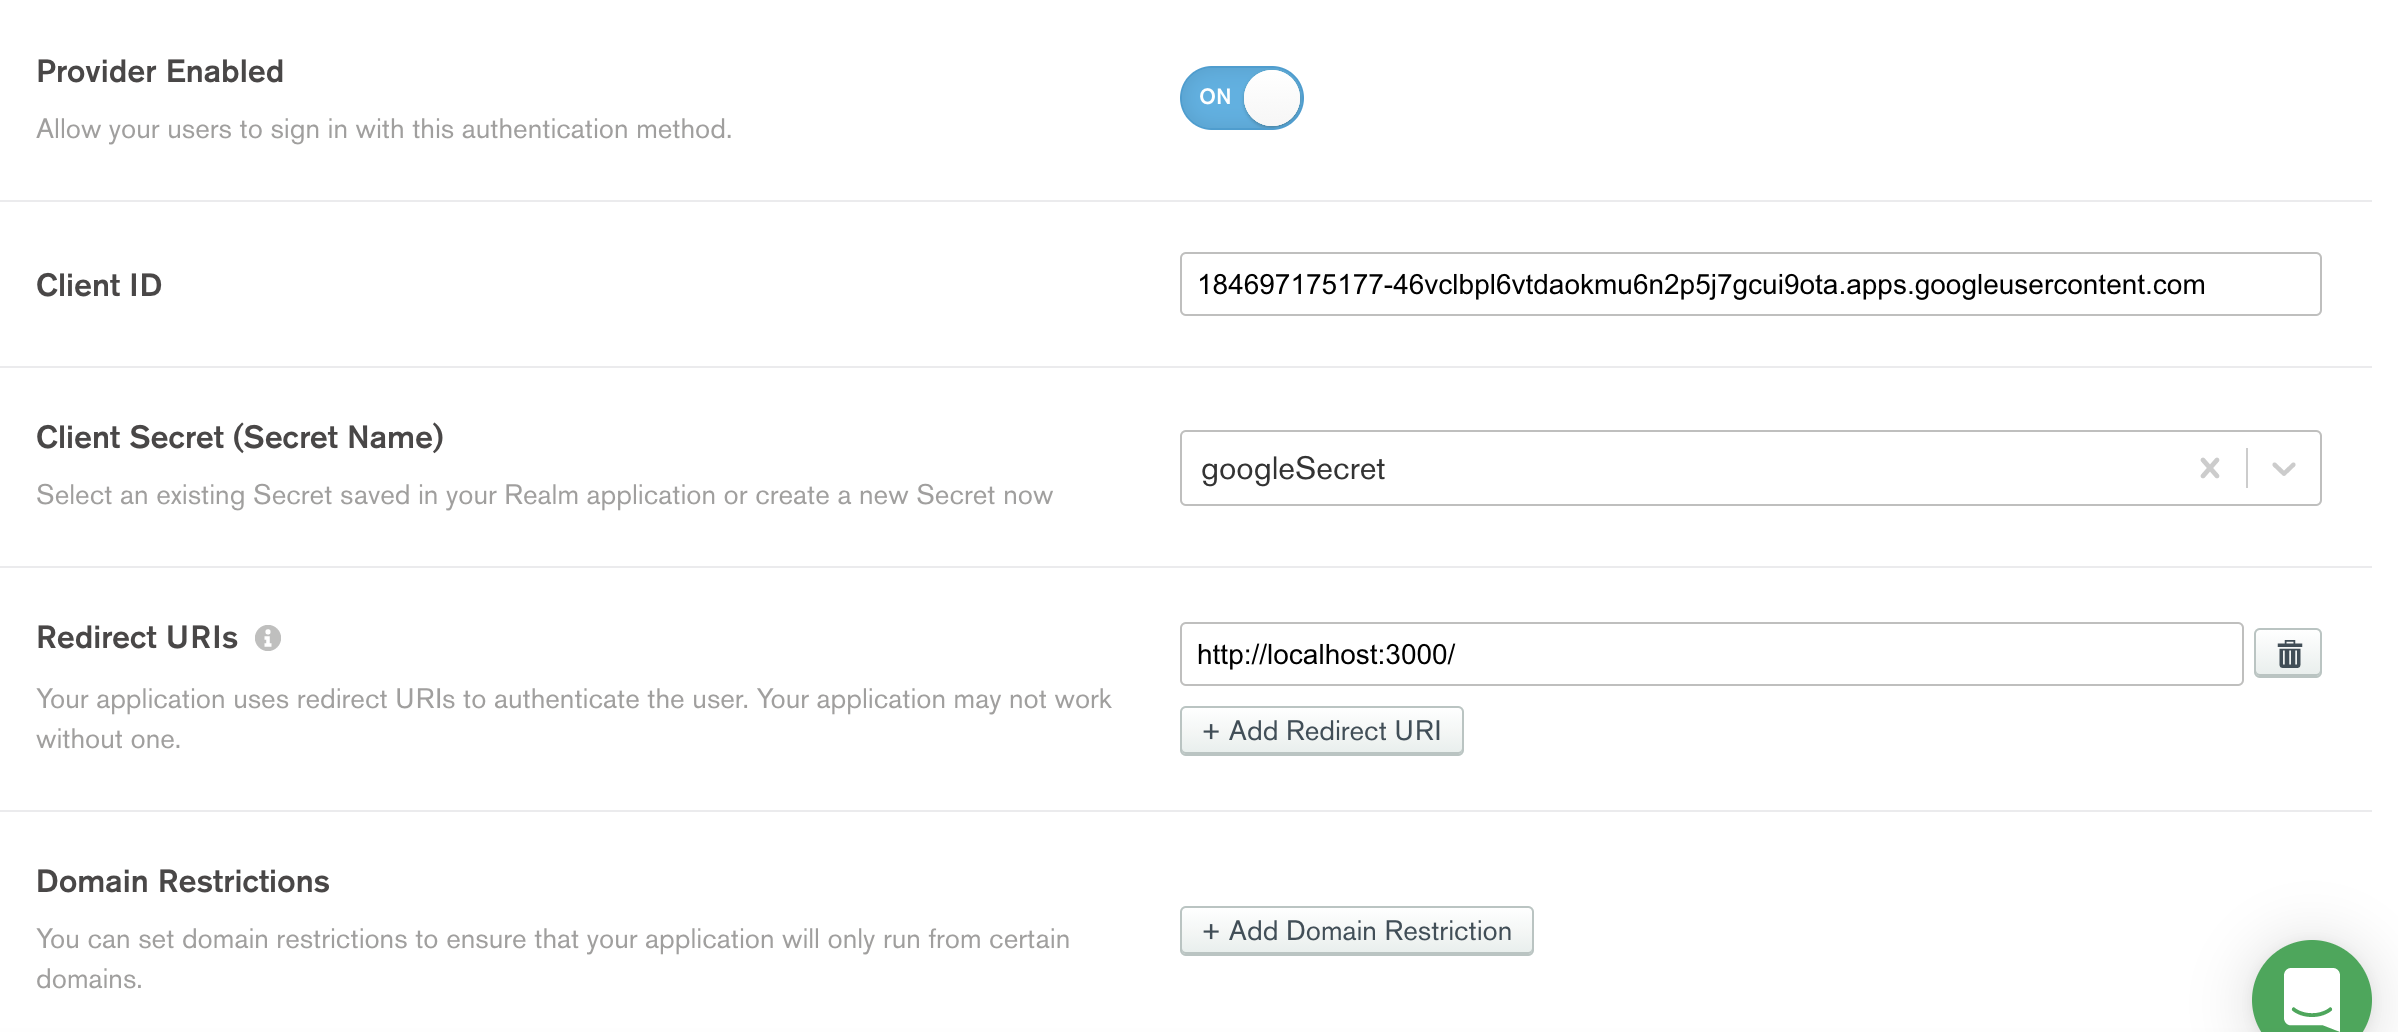Screen dimensions: 2398x1032
Task: Clear the googleSecret selection with the X icon
Action: click(x=2210, y=467)
